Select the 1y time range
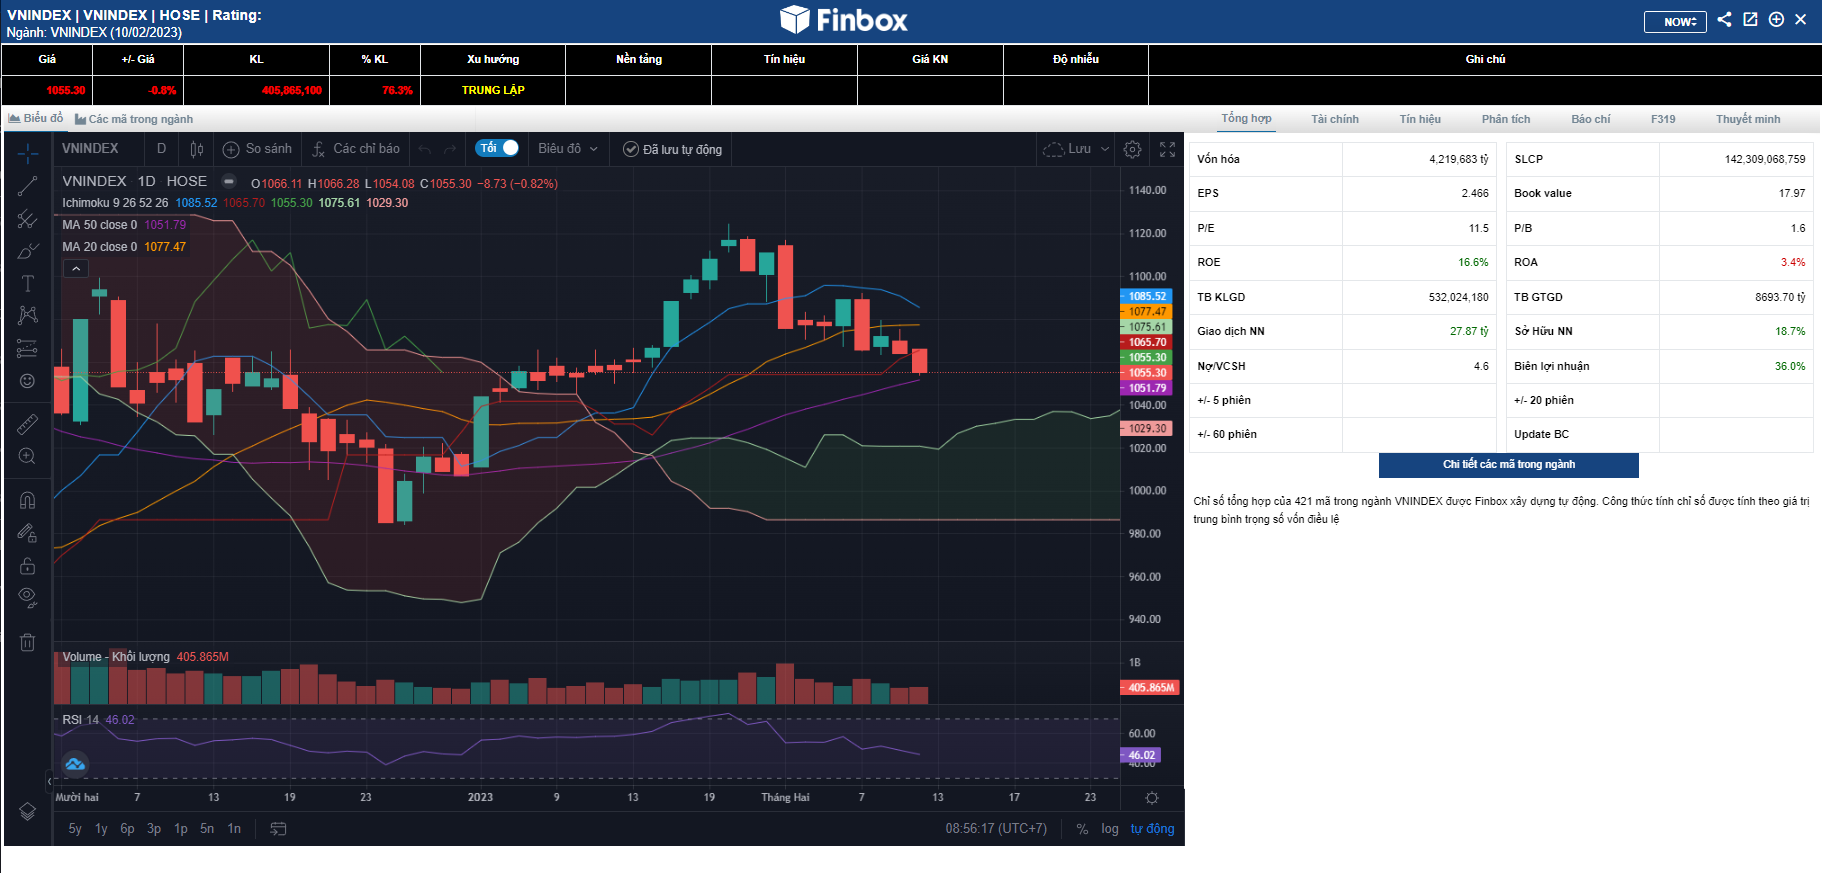Viewport: 1822px width, 873px height. (x=101, y=828)
